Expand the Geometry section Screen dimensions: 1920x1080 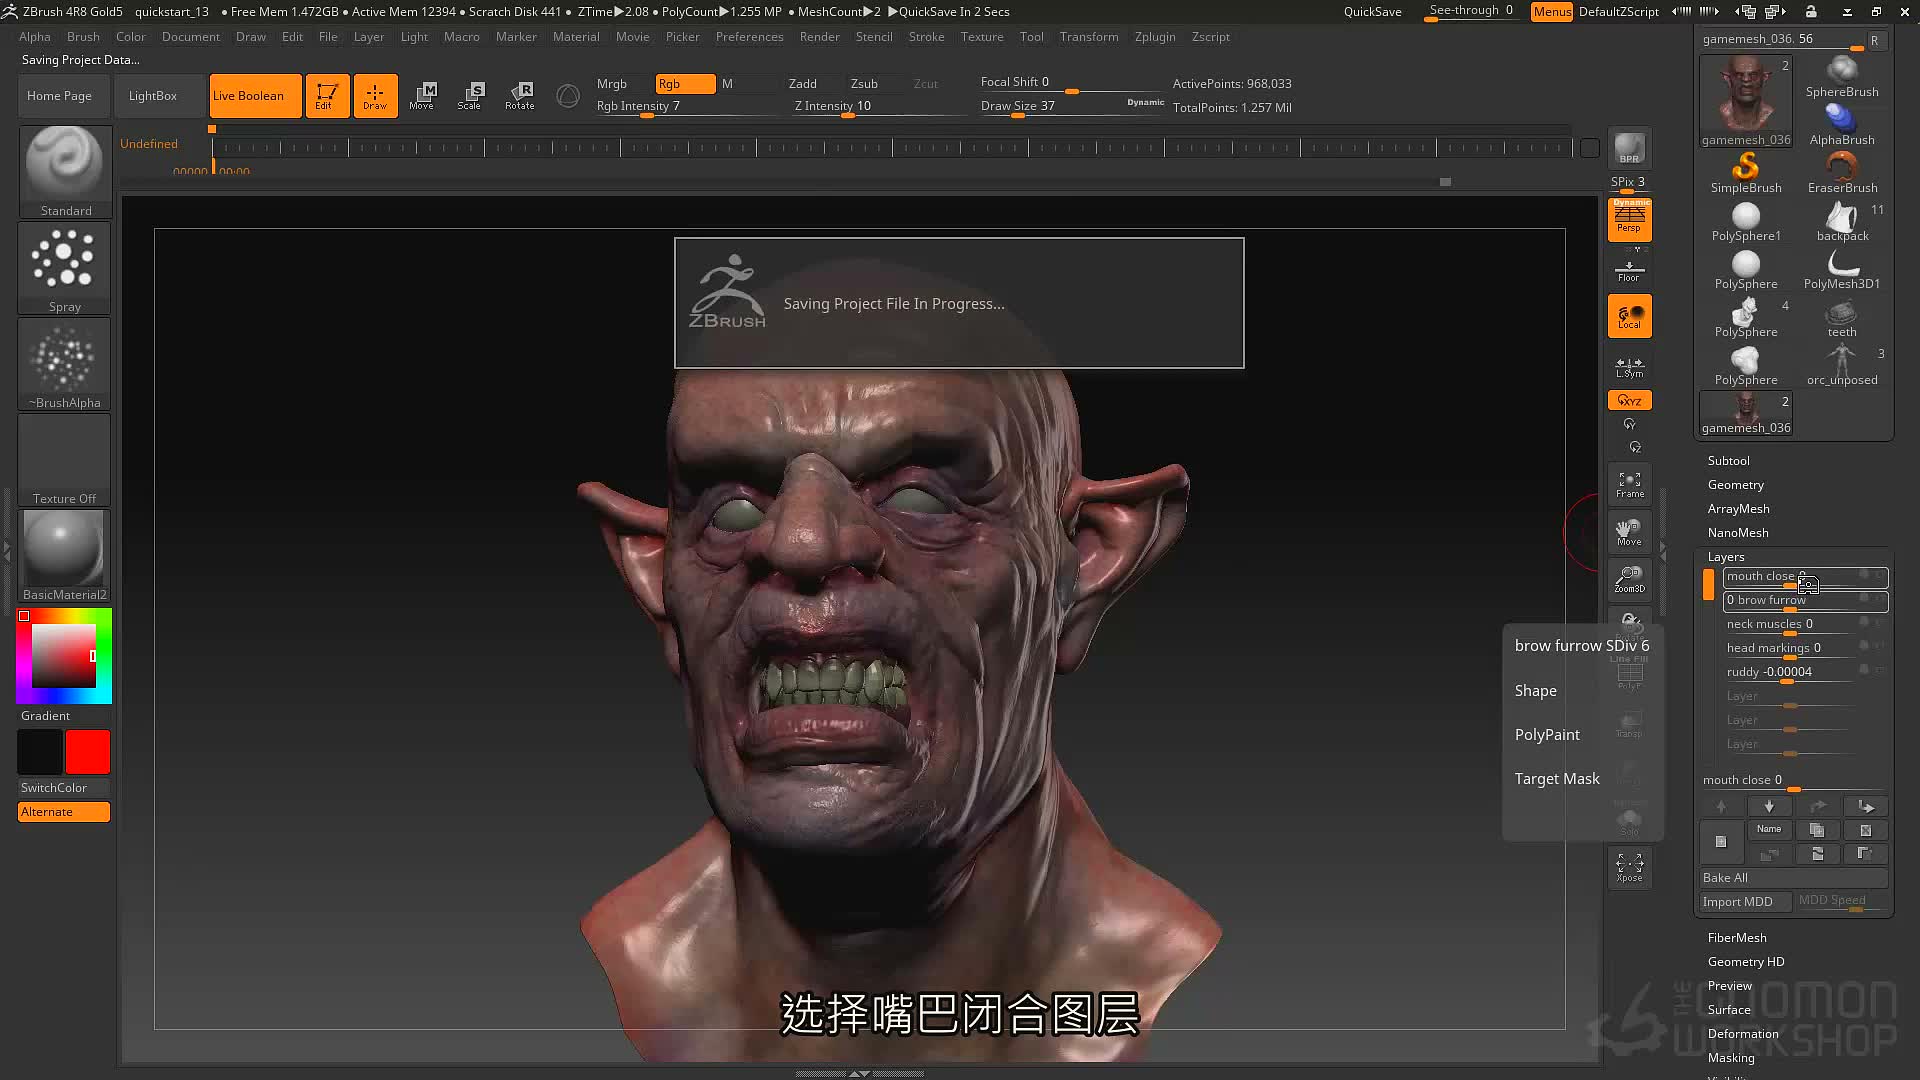click(1735, 485)
